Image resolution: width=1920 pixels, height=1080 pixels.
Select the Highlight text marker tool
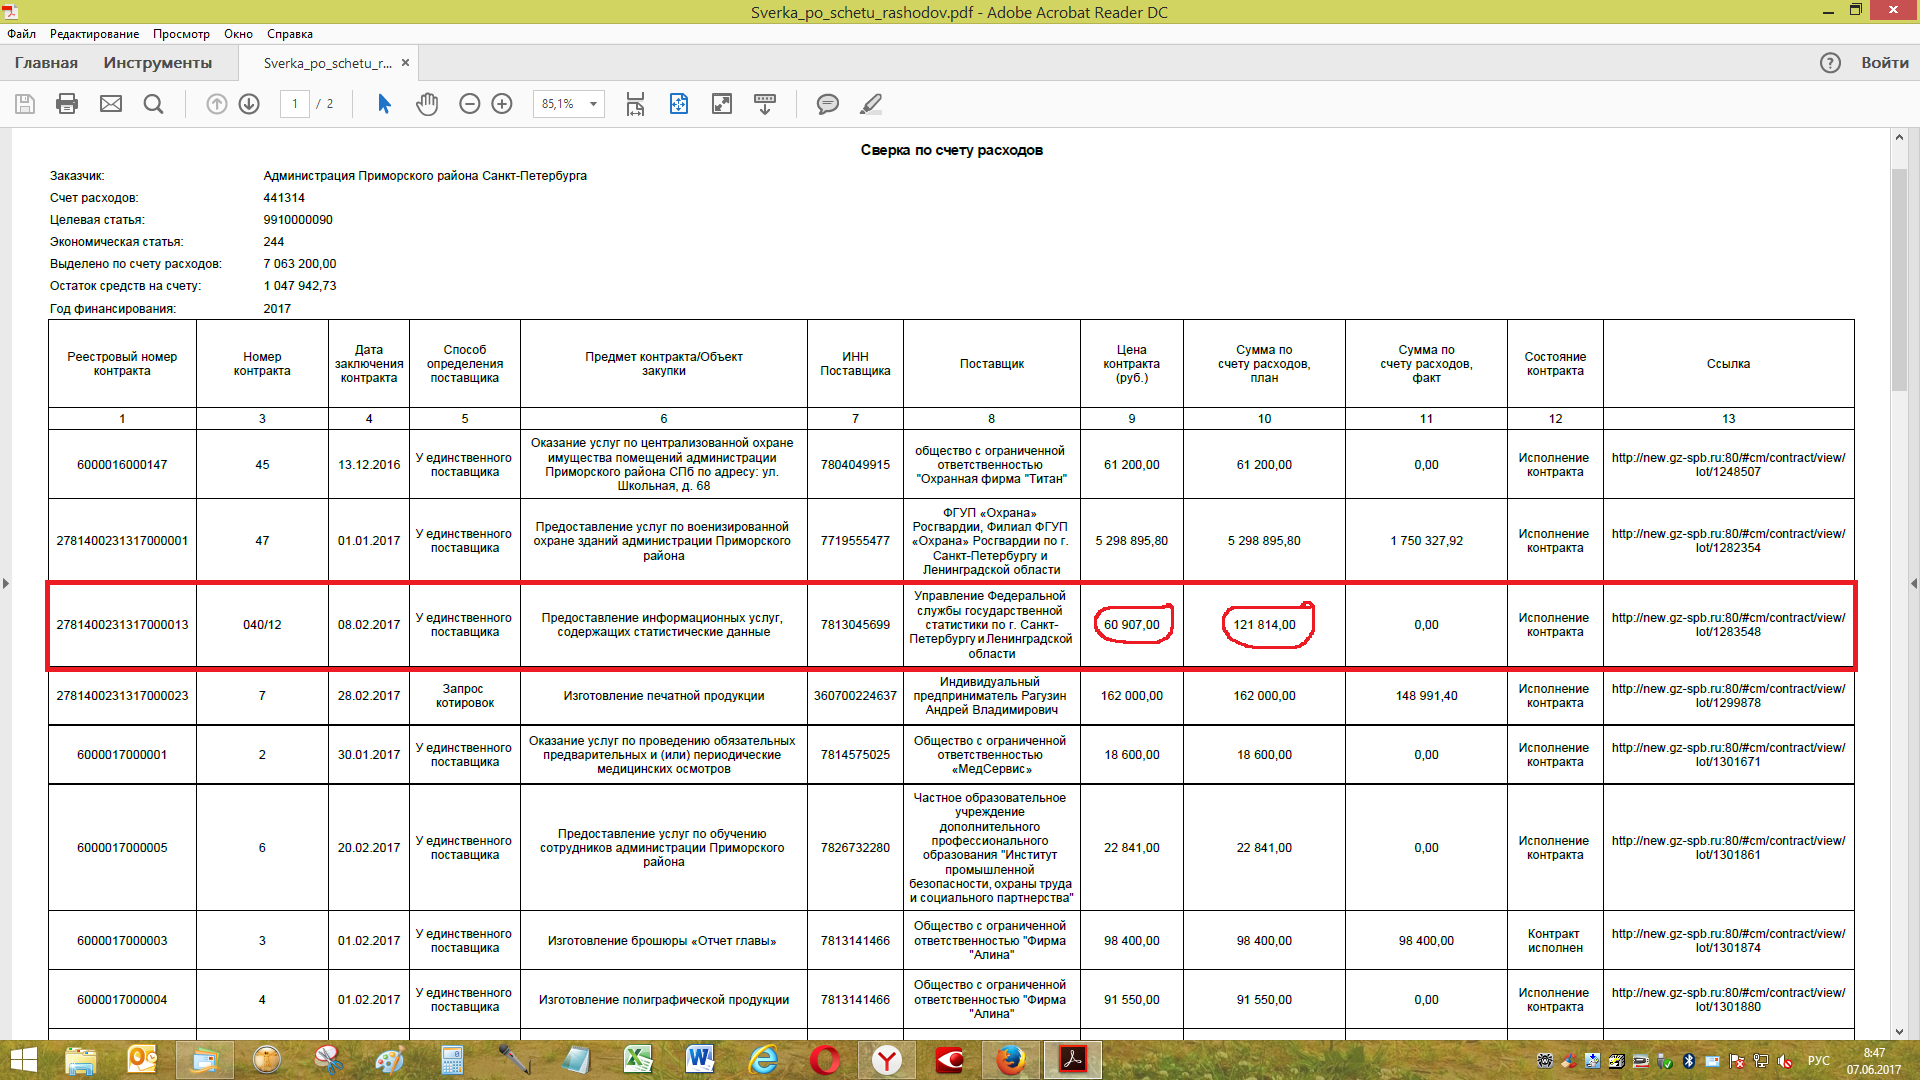[871, 104]
